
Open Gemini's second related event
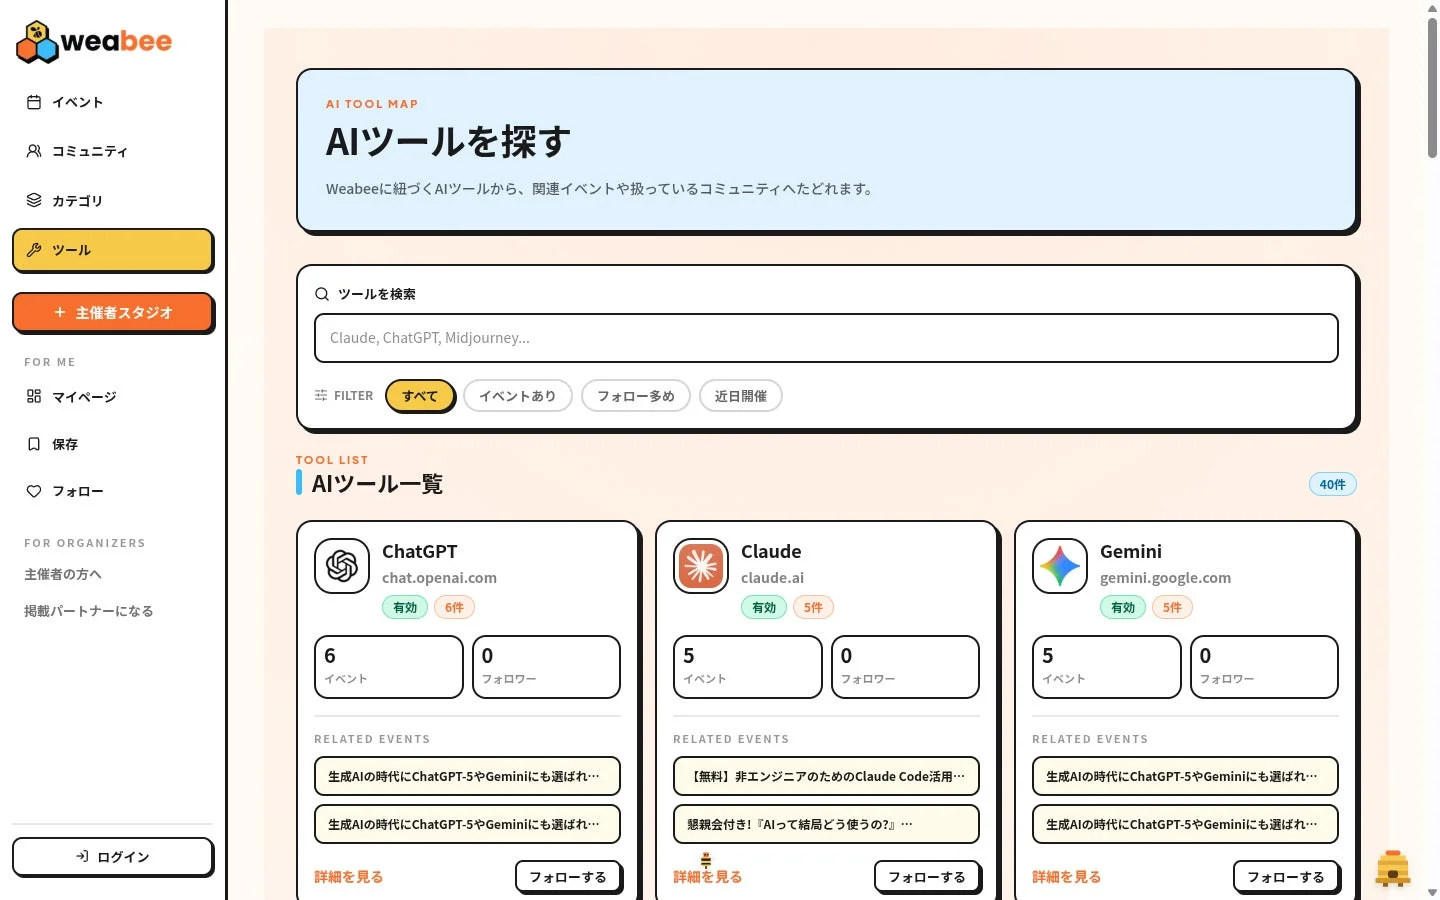pyautogui.click(x=1185, y=824)
